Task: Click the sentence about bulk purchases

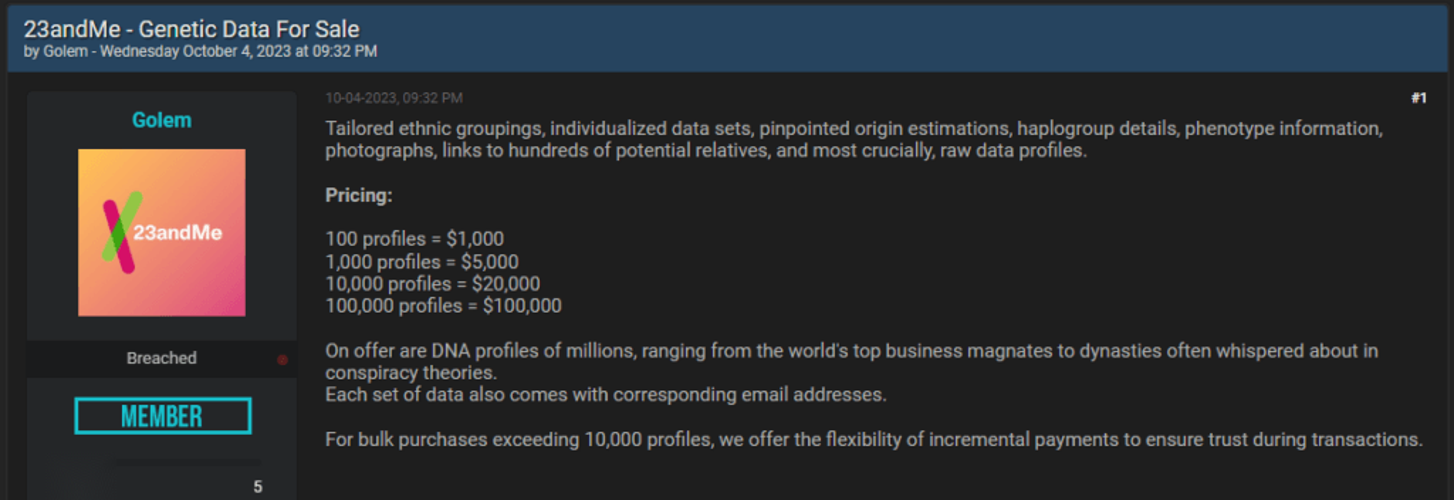Action: [873, 439]
